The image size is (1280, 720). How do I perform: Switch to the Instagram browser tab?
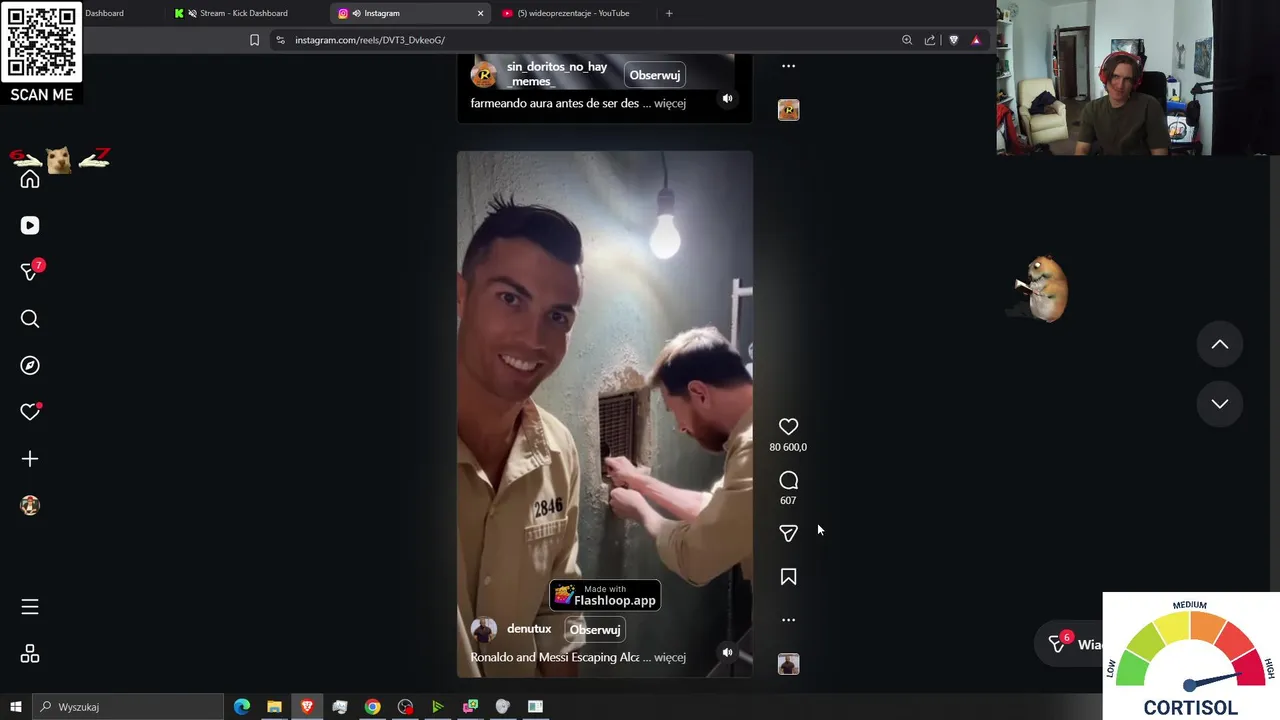400,13
